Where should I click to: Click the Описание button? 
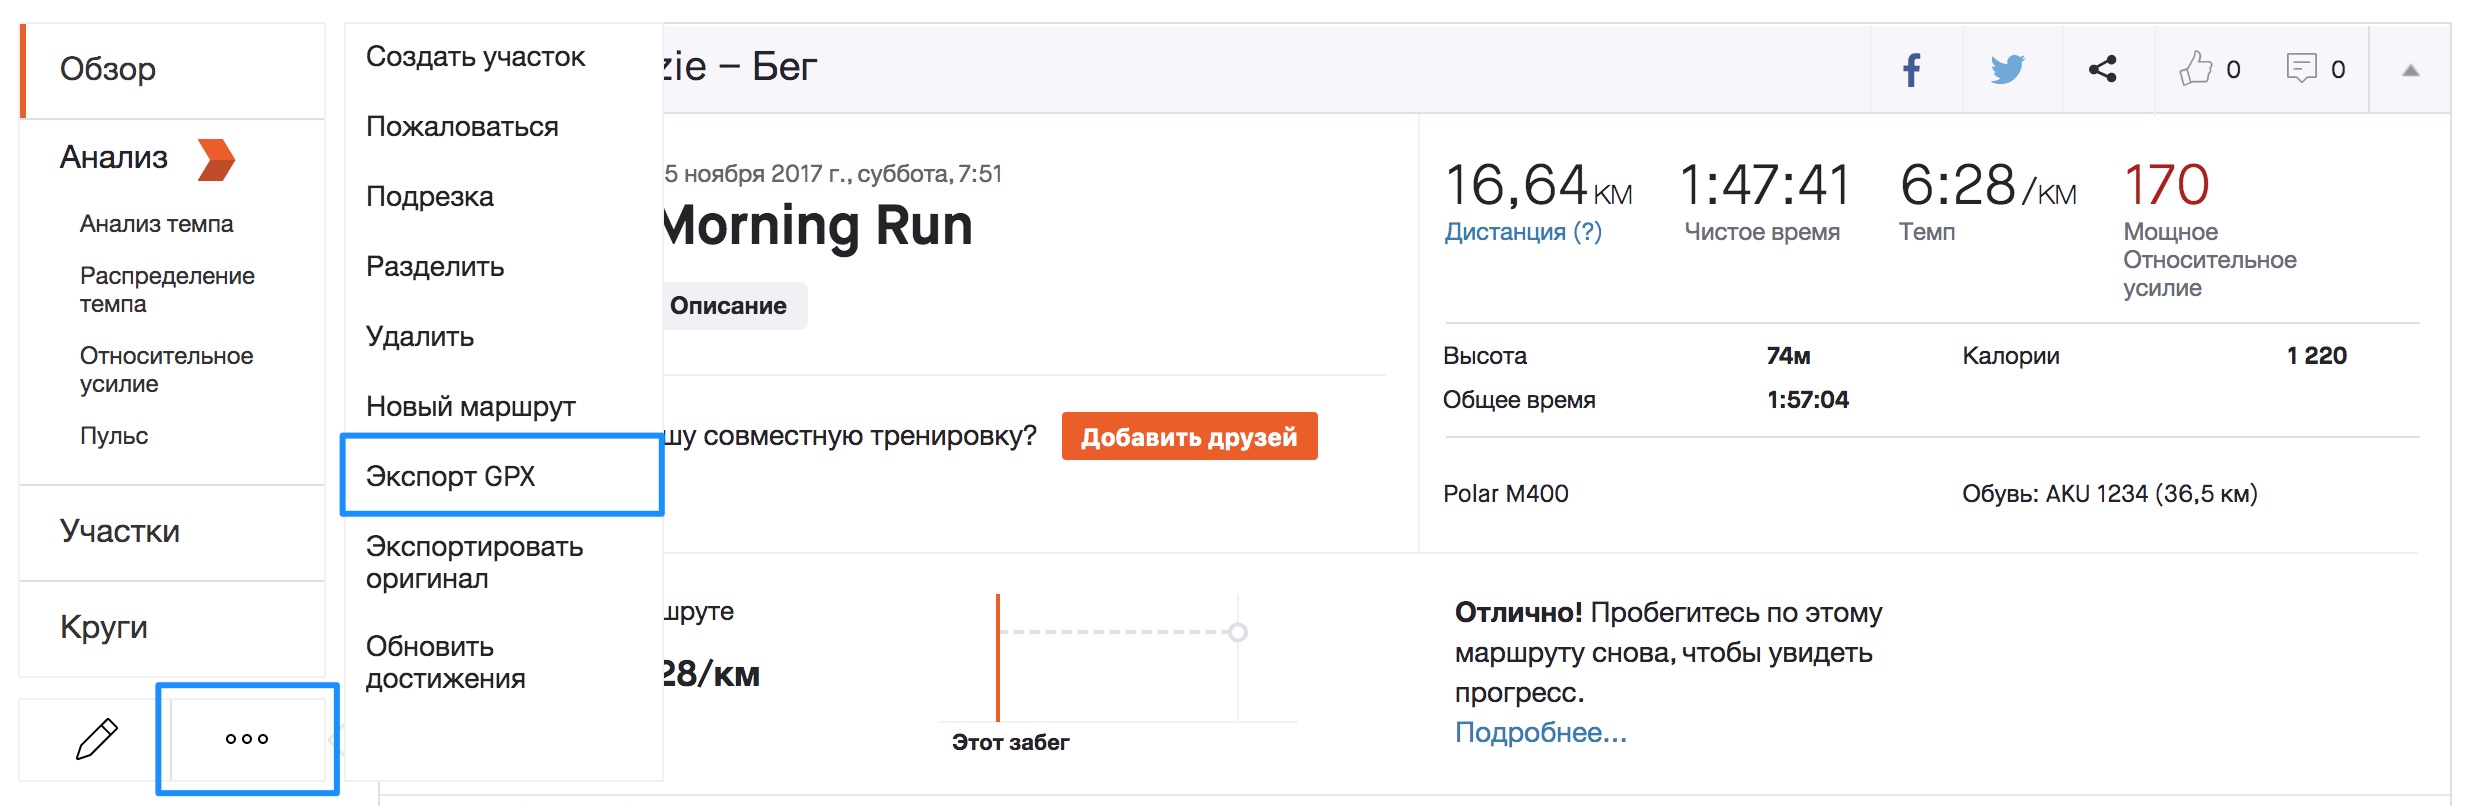[733, 306]
